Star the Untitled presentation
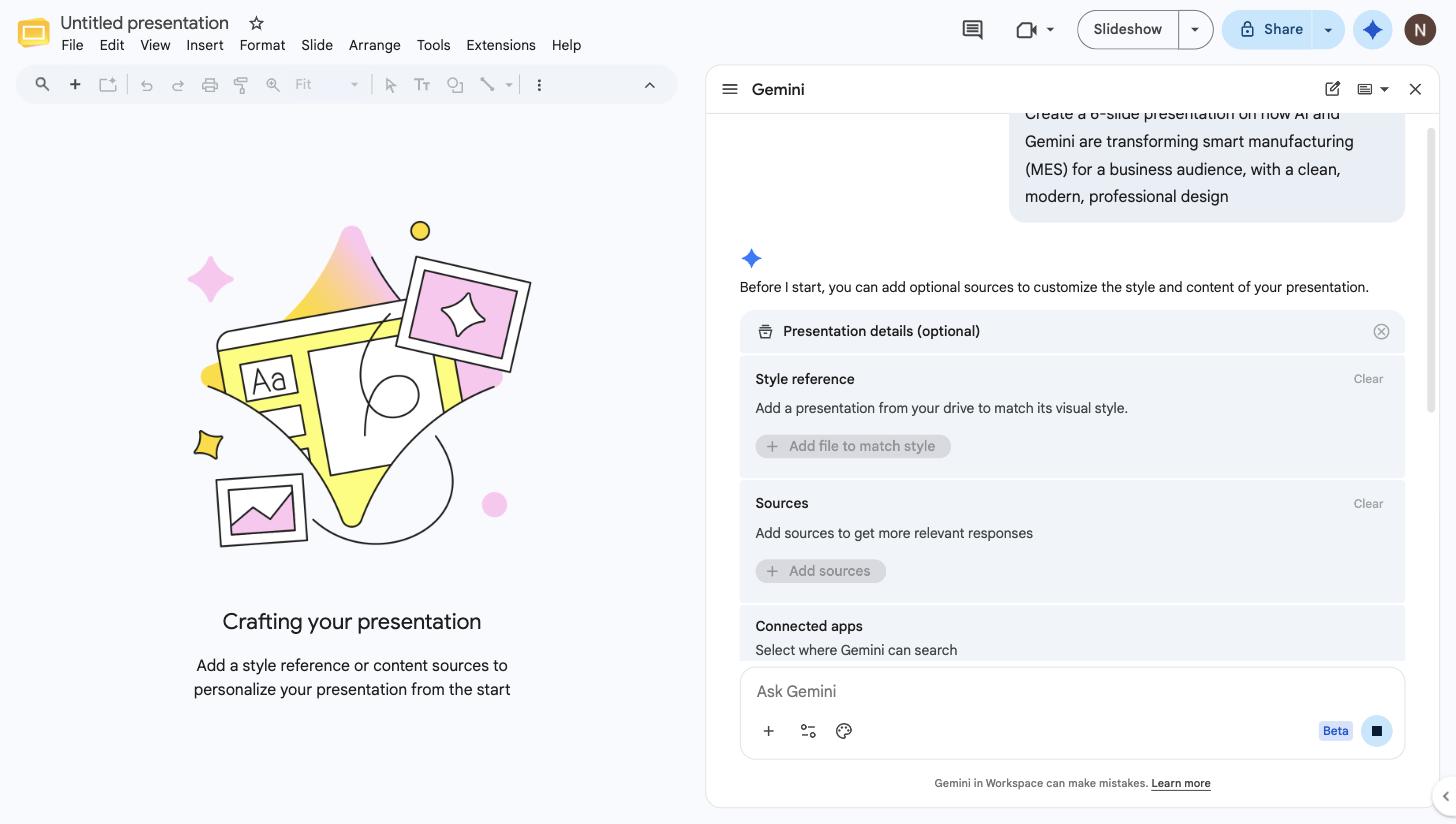This screenshot has height=824, width=1456. click(256, 23)
